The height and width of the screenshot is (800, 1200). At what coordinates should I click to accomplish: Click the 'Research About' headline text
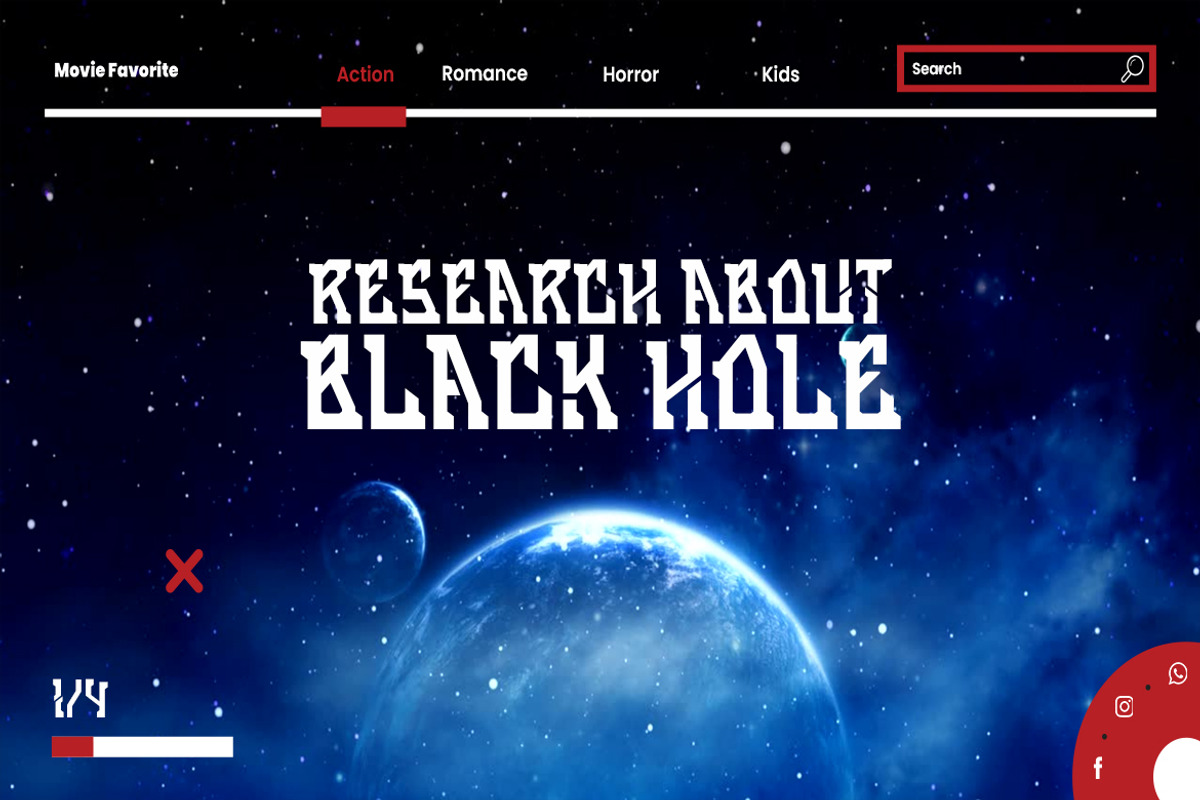click(600, 292)
